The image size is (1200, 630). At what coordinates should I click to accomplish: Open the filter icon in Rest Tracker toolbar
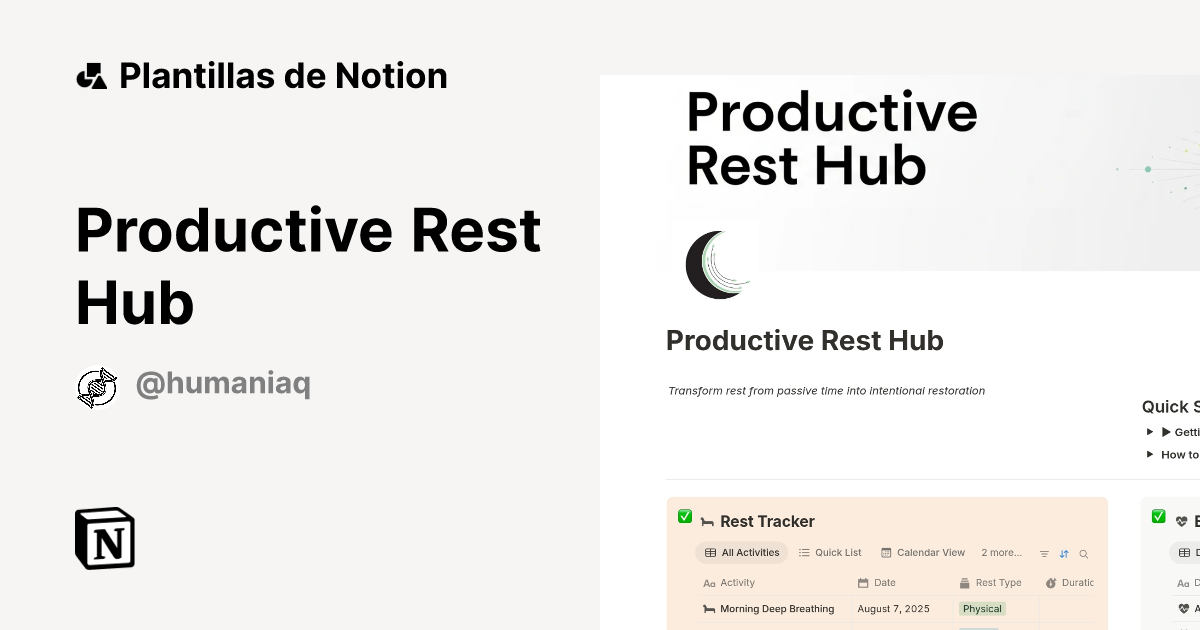point(1044,553)
